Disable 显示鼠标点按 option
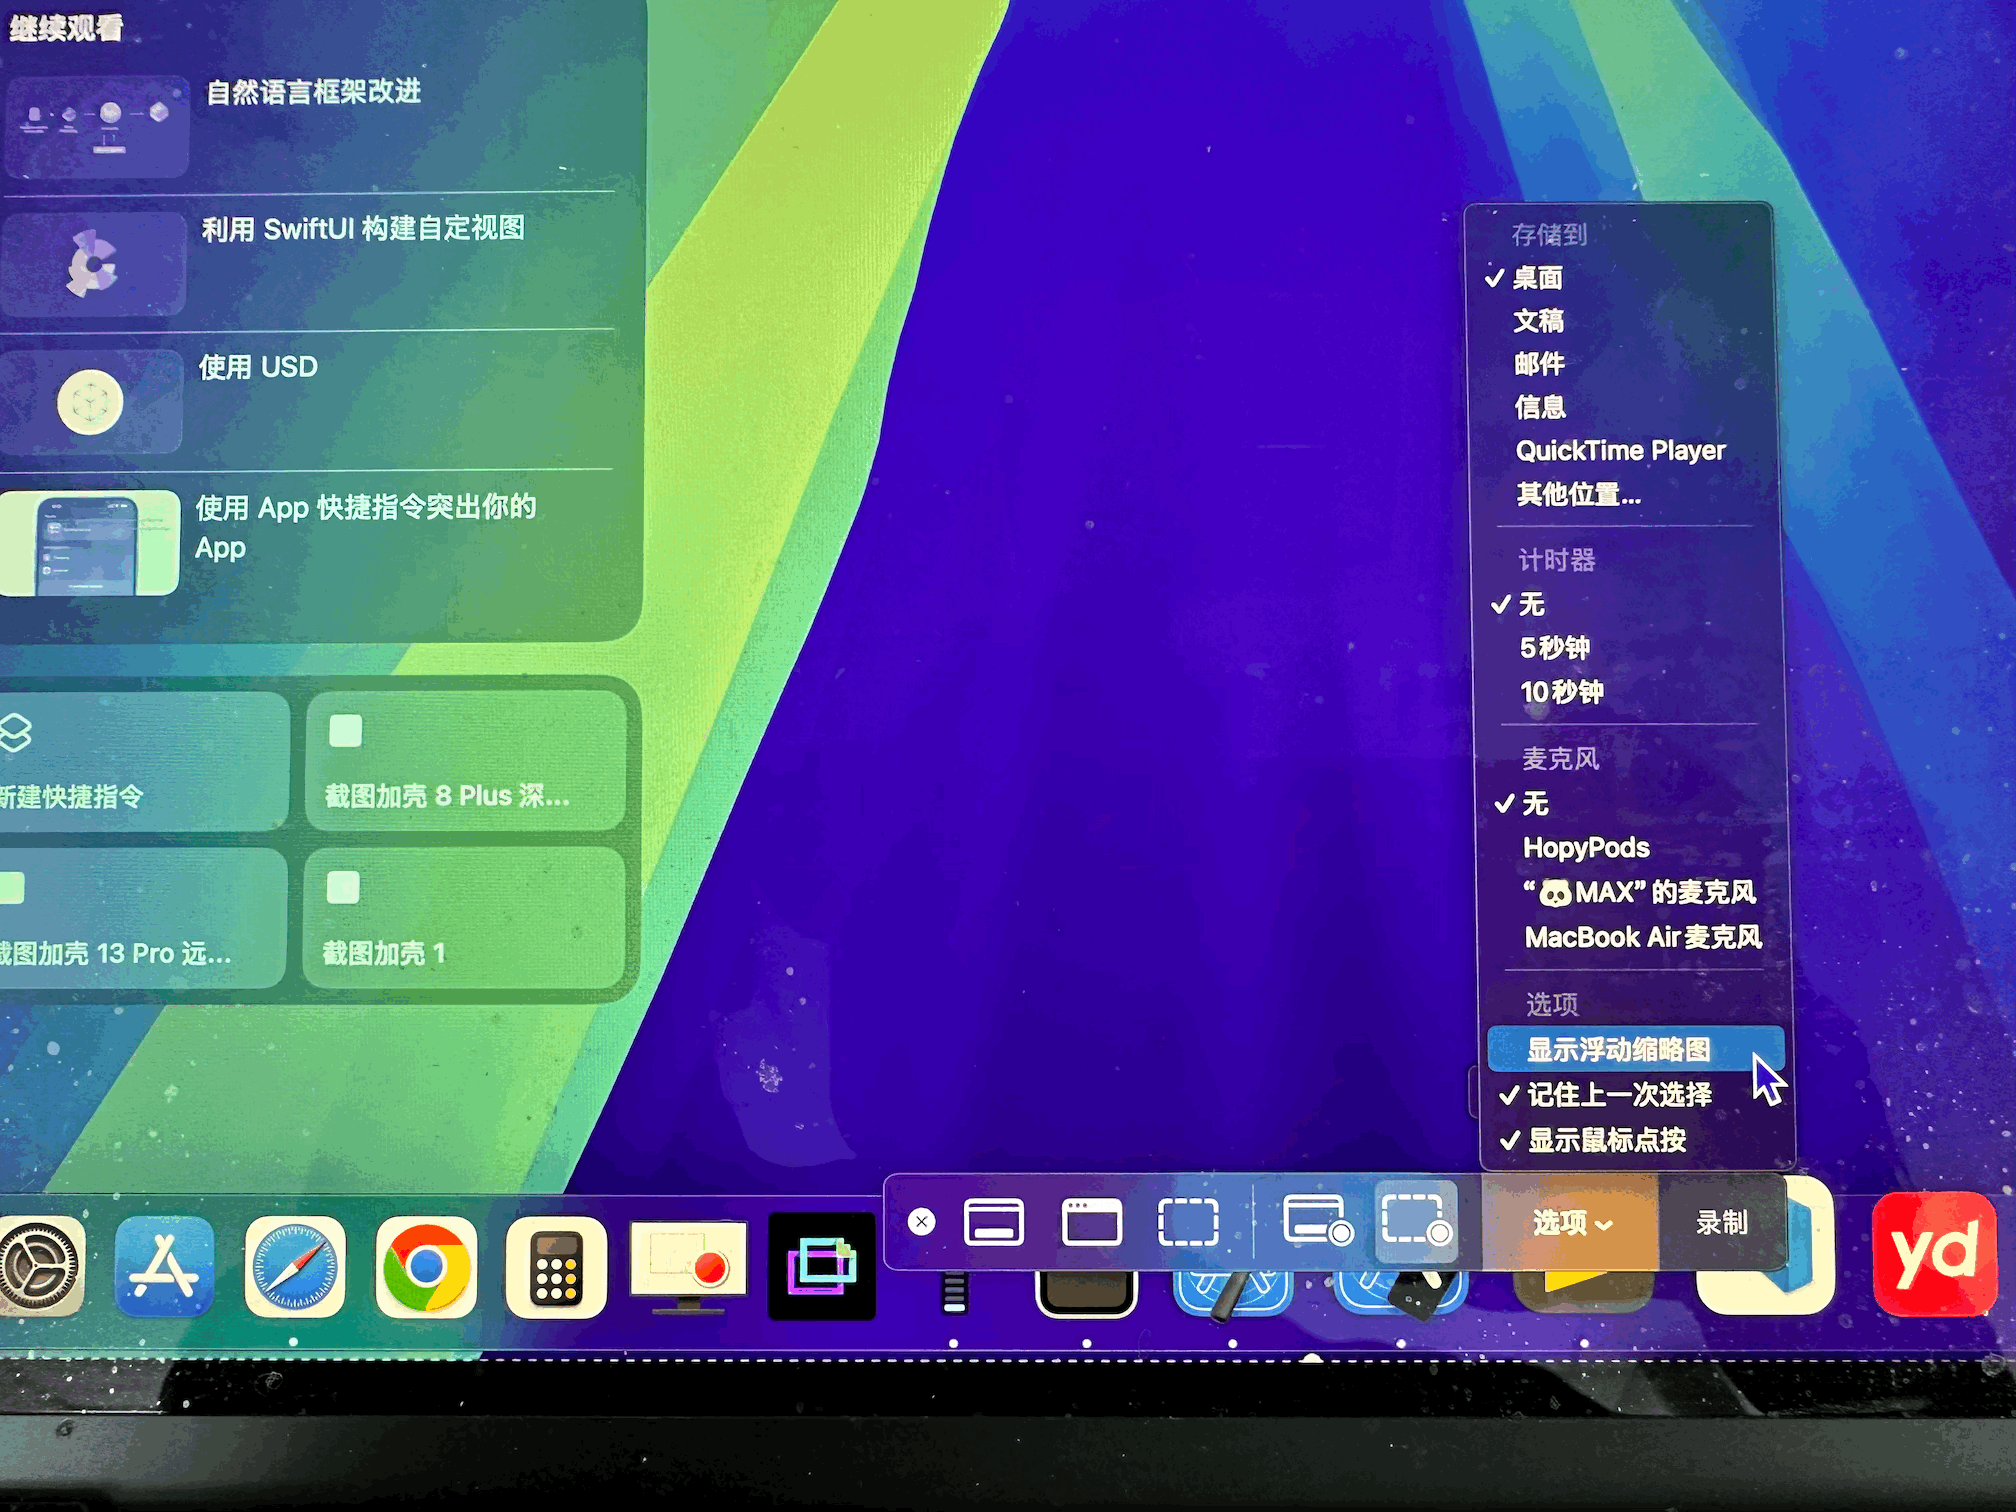This screenshot has height=1512, width=2016. pyautogui.click(x=1606, y=1139)
